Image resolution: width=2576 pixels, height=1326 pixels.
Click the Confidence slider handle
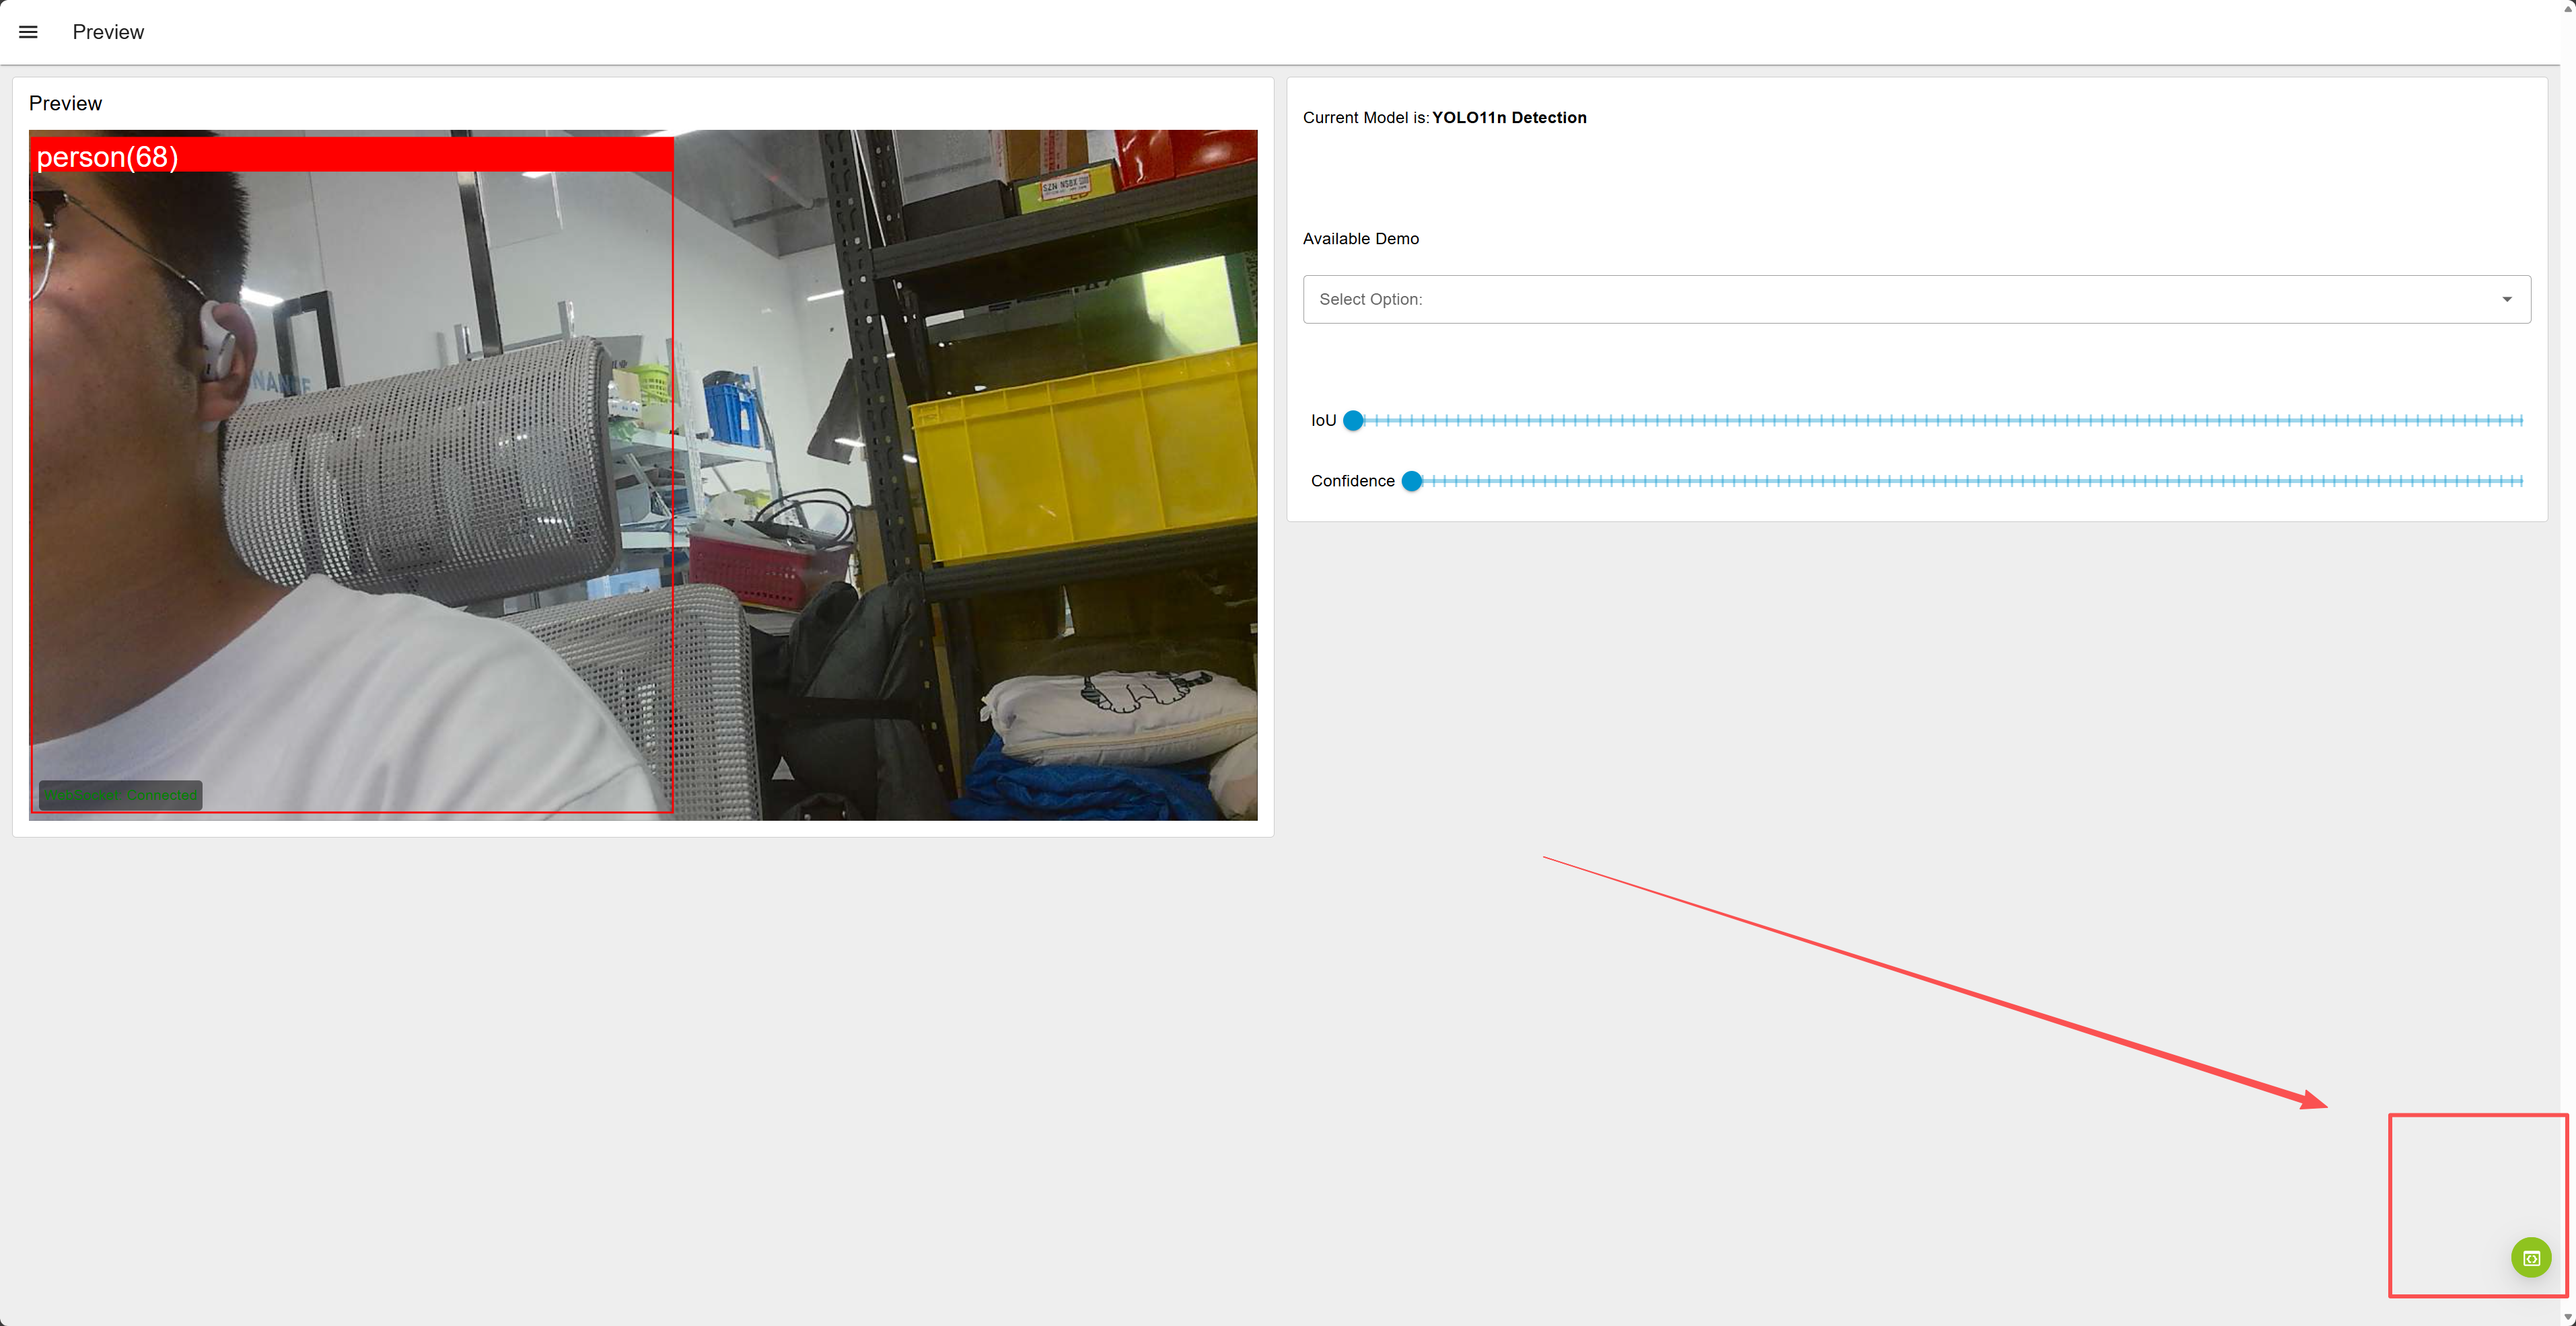point(1411,481)
